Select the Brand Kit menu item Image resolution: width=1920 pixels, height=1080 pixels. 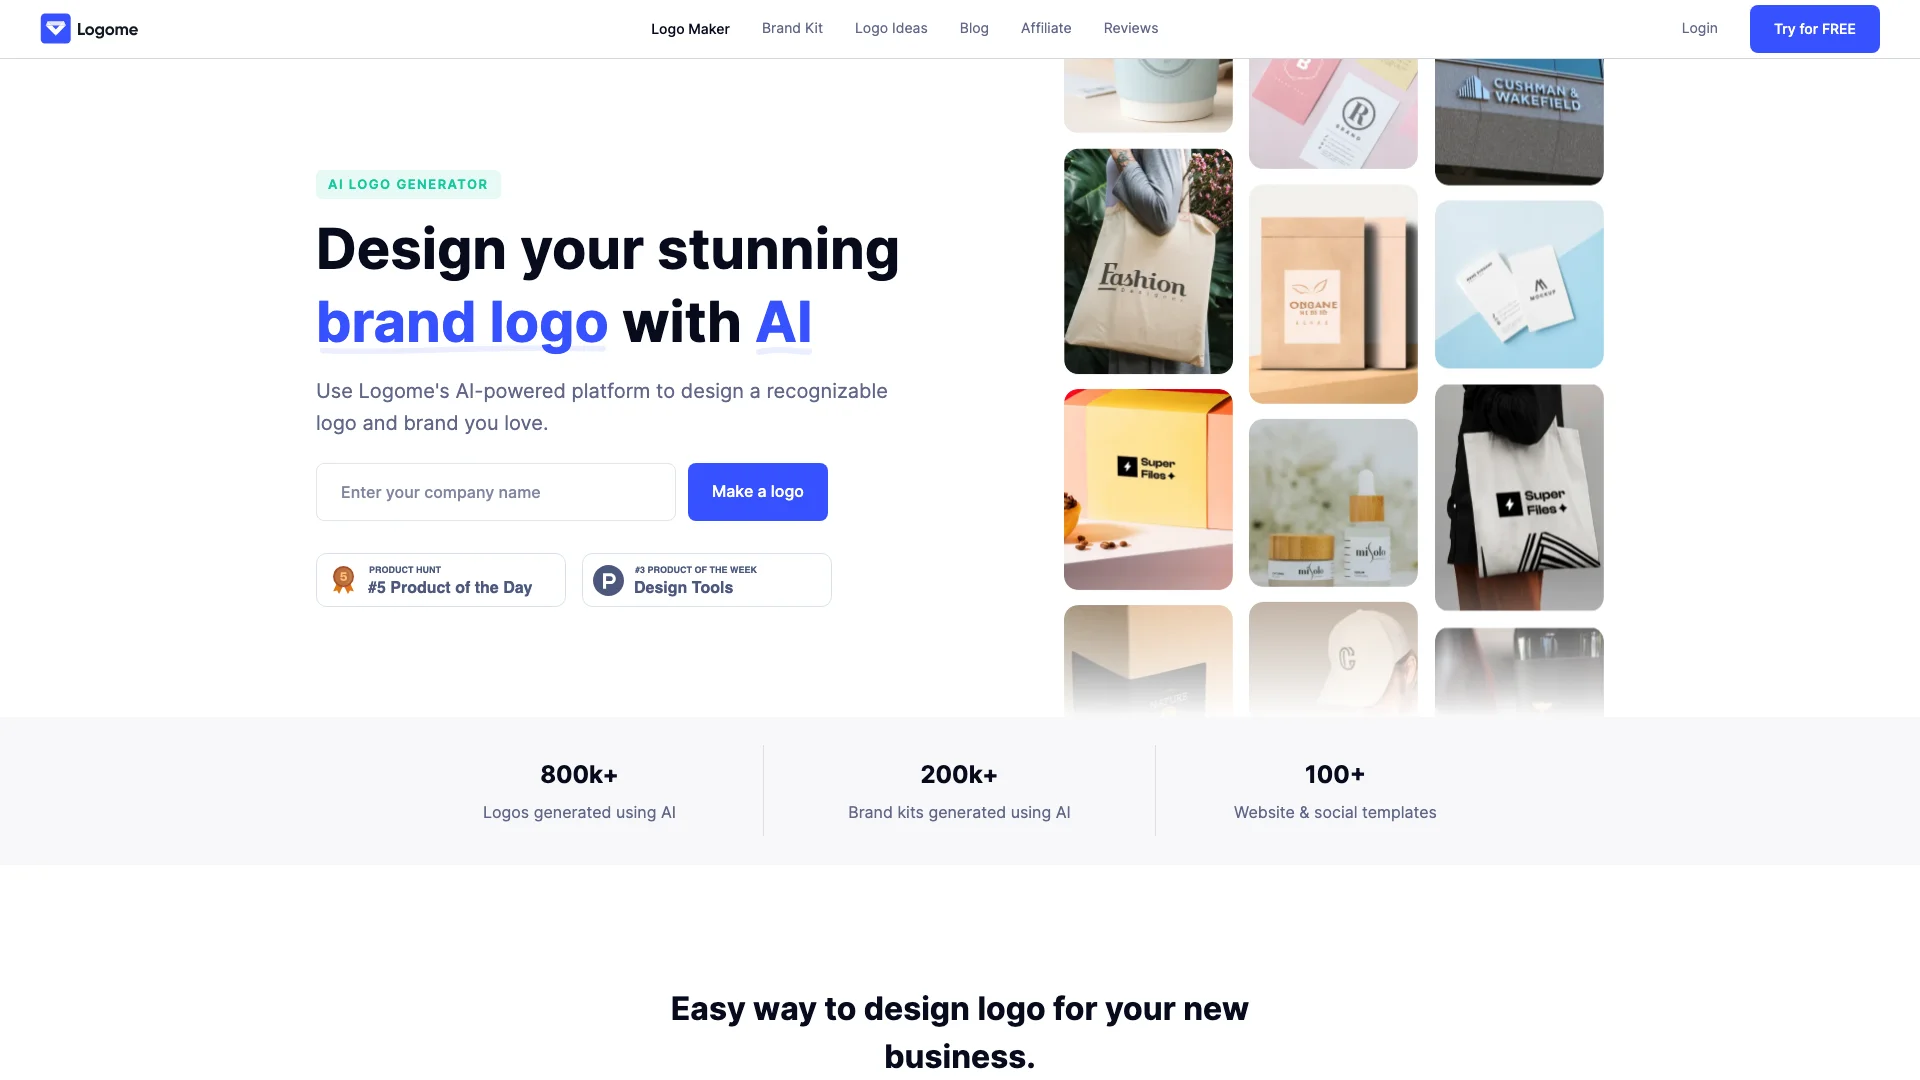(x=793, y=29)
